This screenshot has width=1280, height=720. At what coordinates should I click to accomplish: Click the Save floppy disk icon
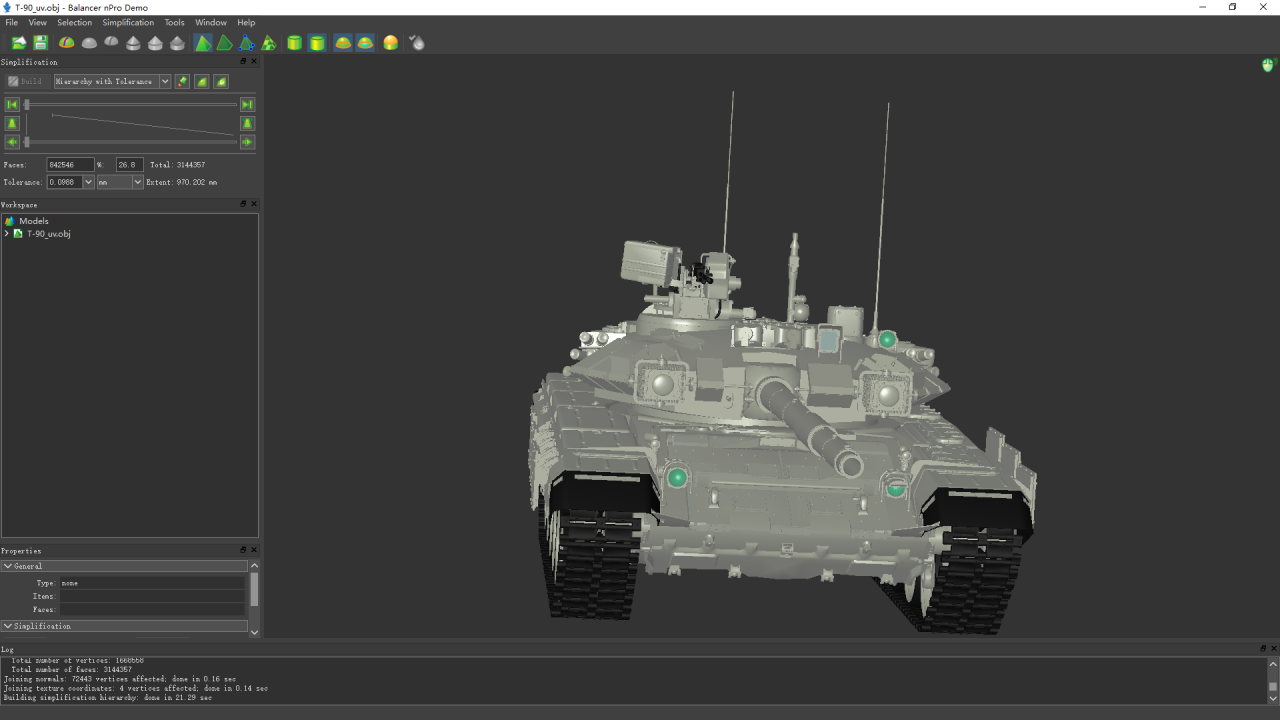(41, 42)
